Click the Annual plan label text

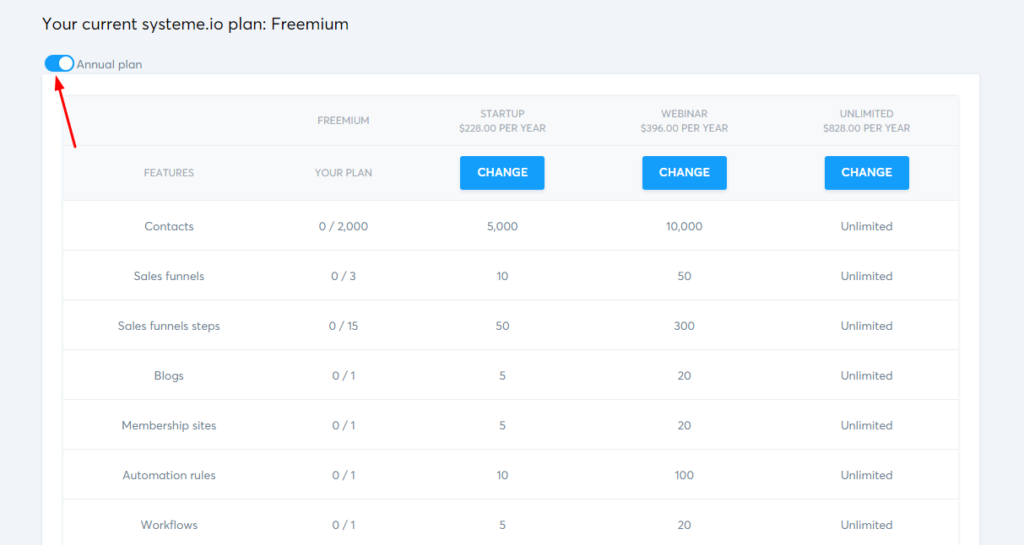109,65
